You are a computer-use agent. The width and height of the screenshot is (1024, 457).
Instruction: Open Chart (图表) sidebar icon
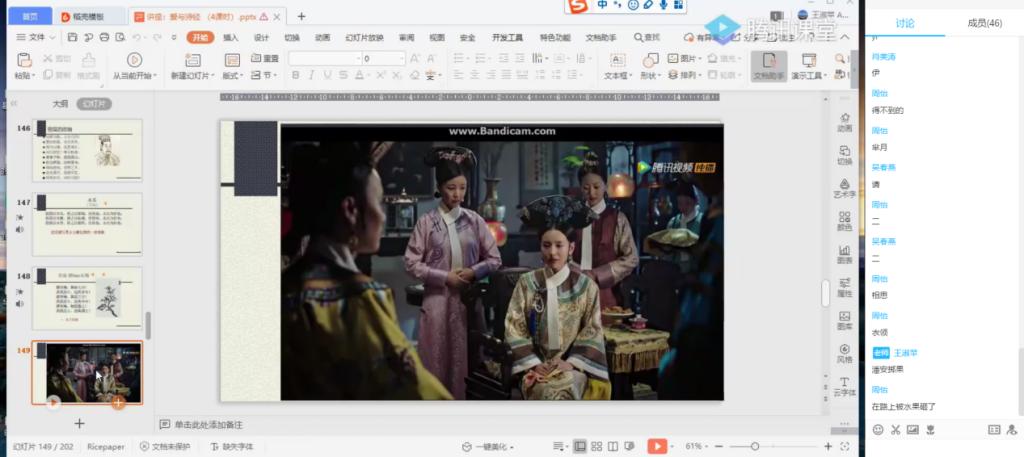[x=845, y=254]
